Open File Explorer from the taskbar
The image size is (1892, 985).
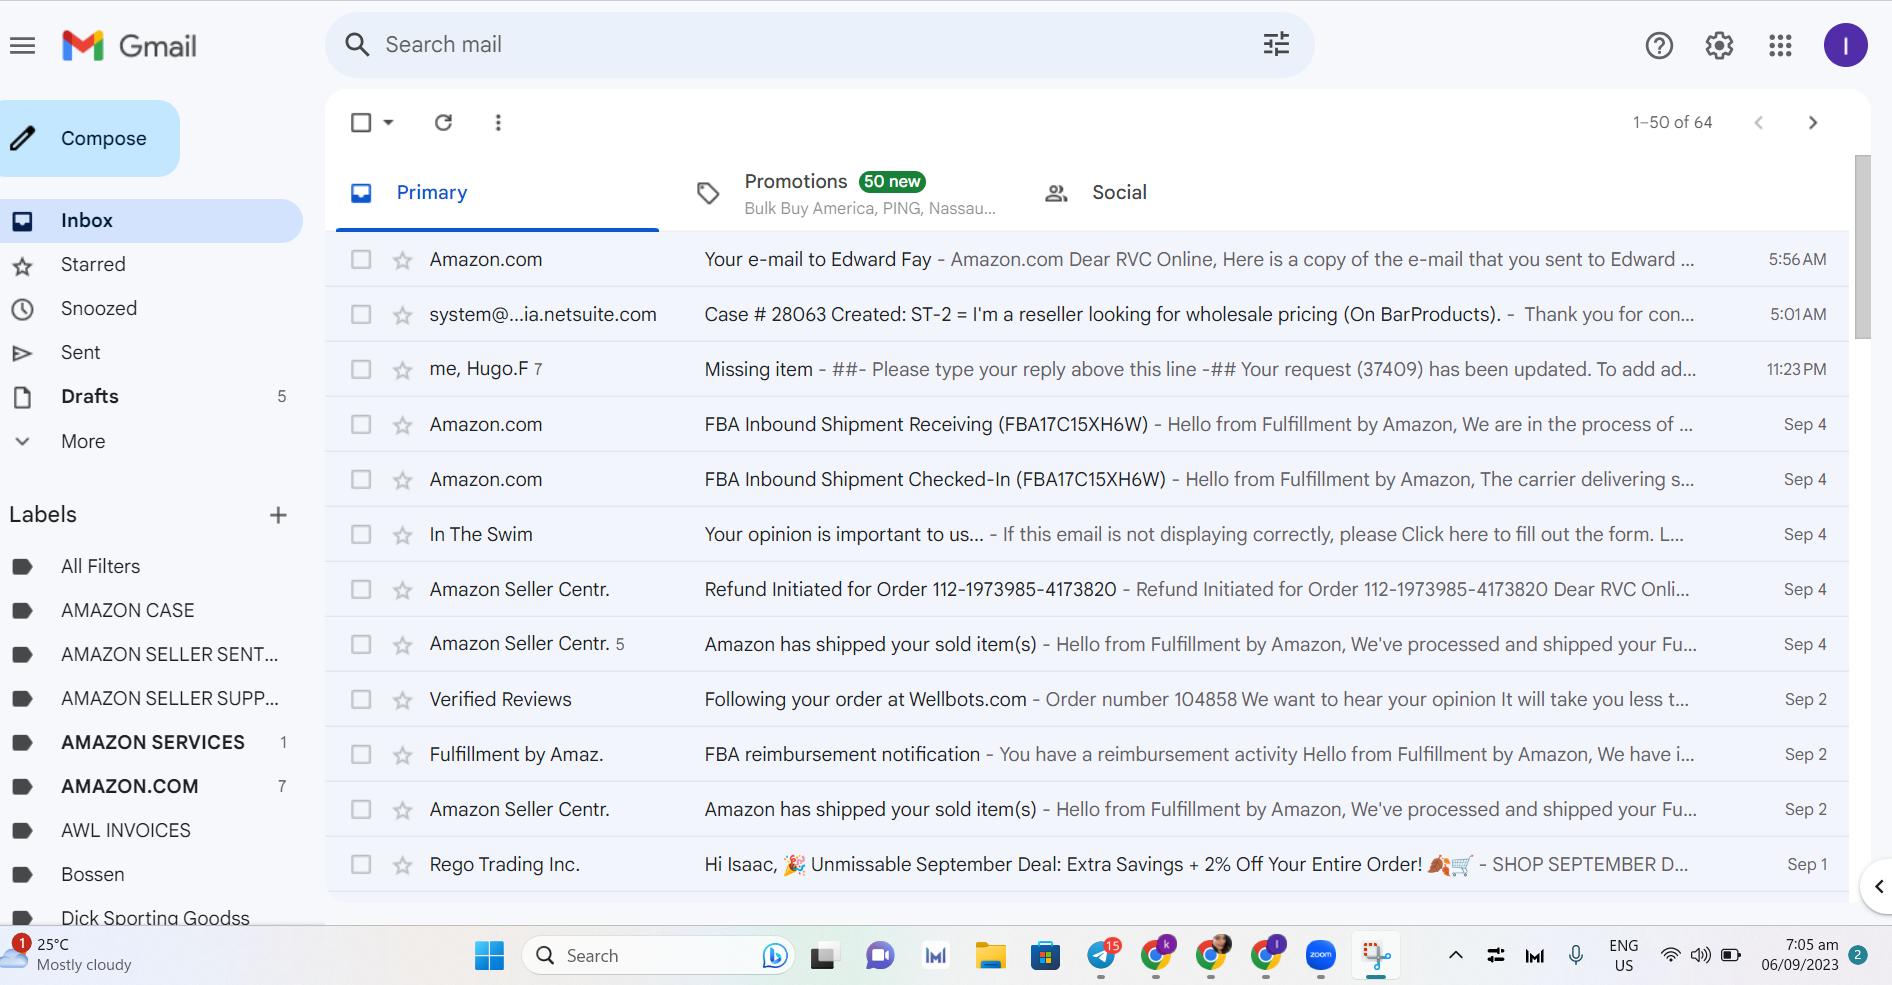990,956
